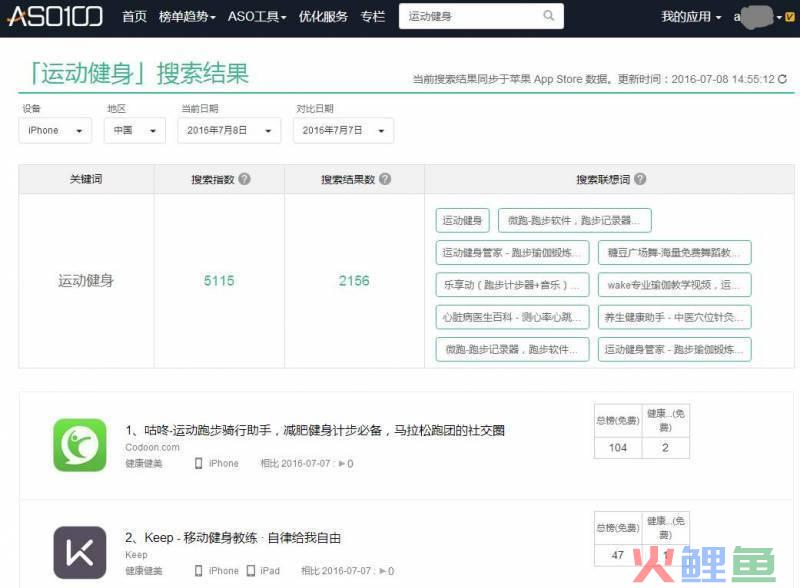Open help for 搜索结果数 column
Image resolution: width=800 pixels, height=588 pixels.
[x=385, y=179]
